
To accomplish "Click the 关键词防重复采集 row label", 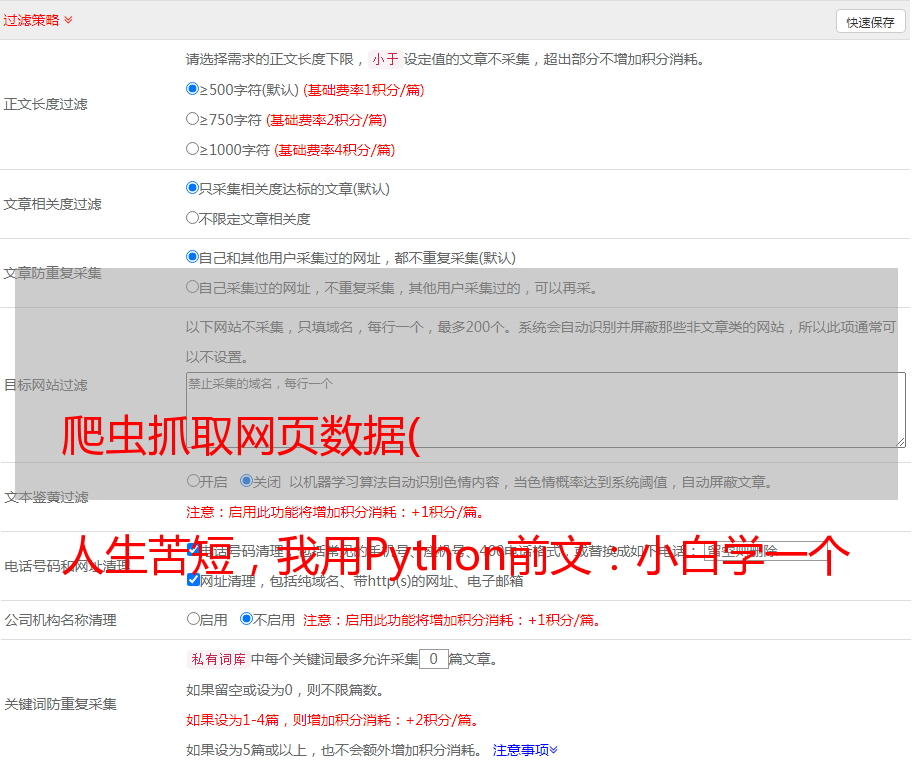I will 60,704.
